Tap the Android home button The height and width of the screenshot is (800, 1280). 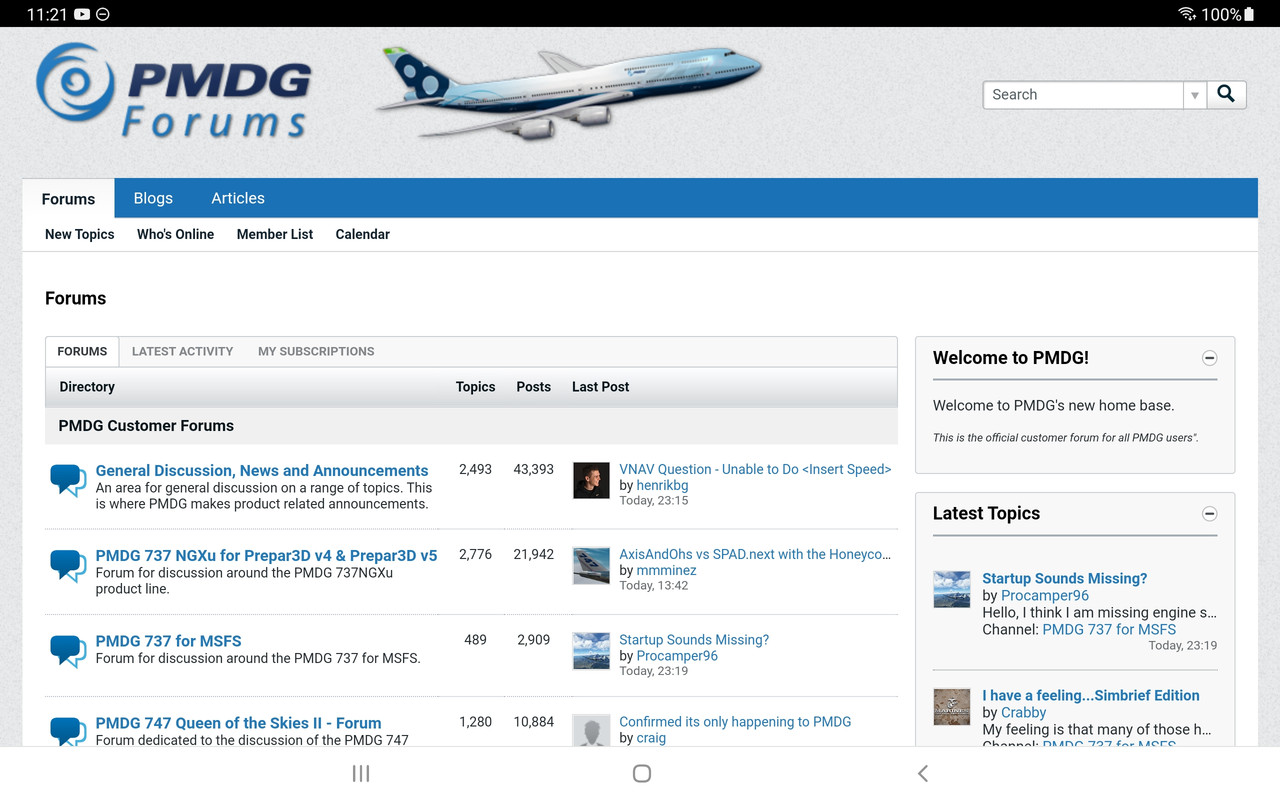[642, 773]
